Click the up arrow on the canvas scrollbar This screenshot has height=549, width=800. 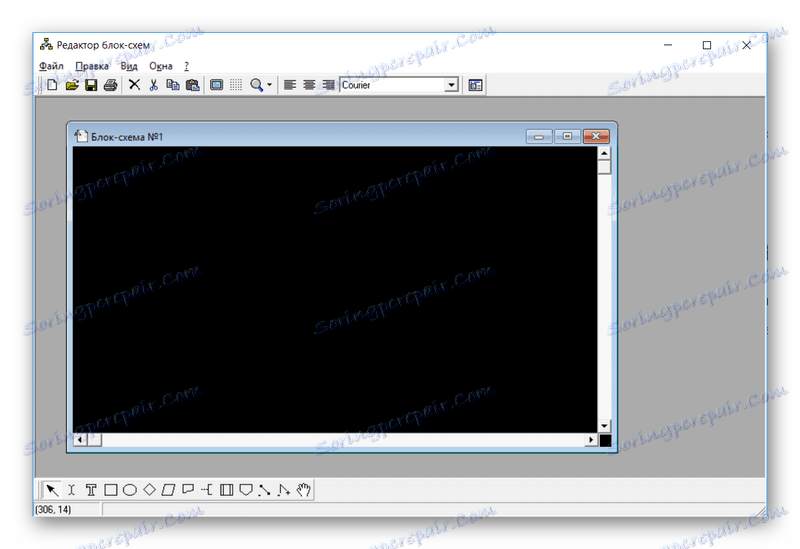point(604,153)
